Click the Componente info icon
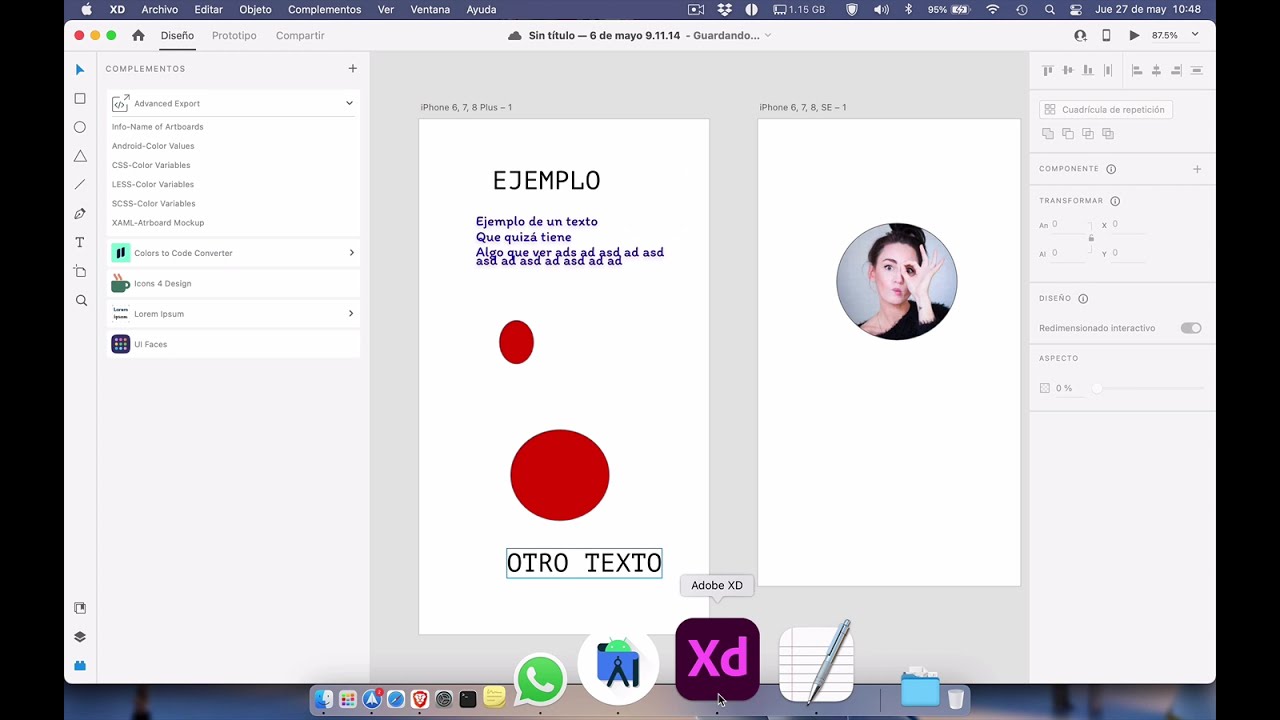The width and height of the screenshot is (1280, 720). 1111,169
